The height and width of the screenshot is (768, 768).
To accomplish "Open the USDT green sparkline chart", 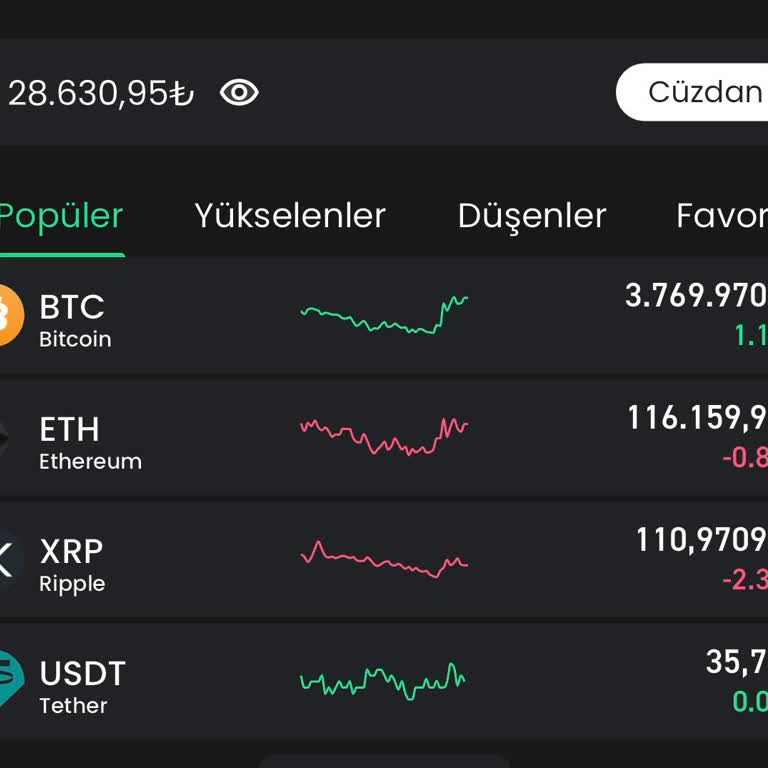I will tap(384, 682).
